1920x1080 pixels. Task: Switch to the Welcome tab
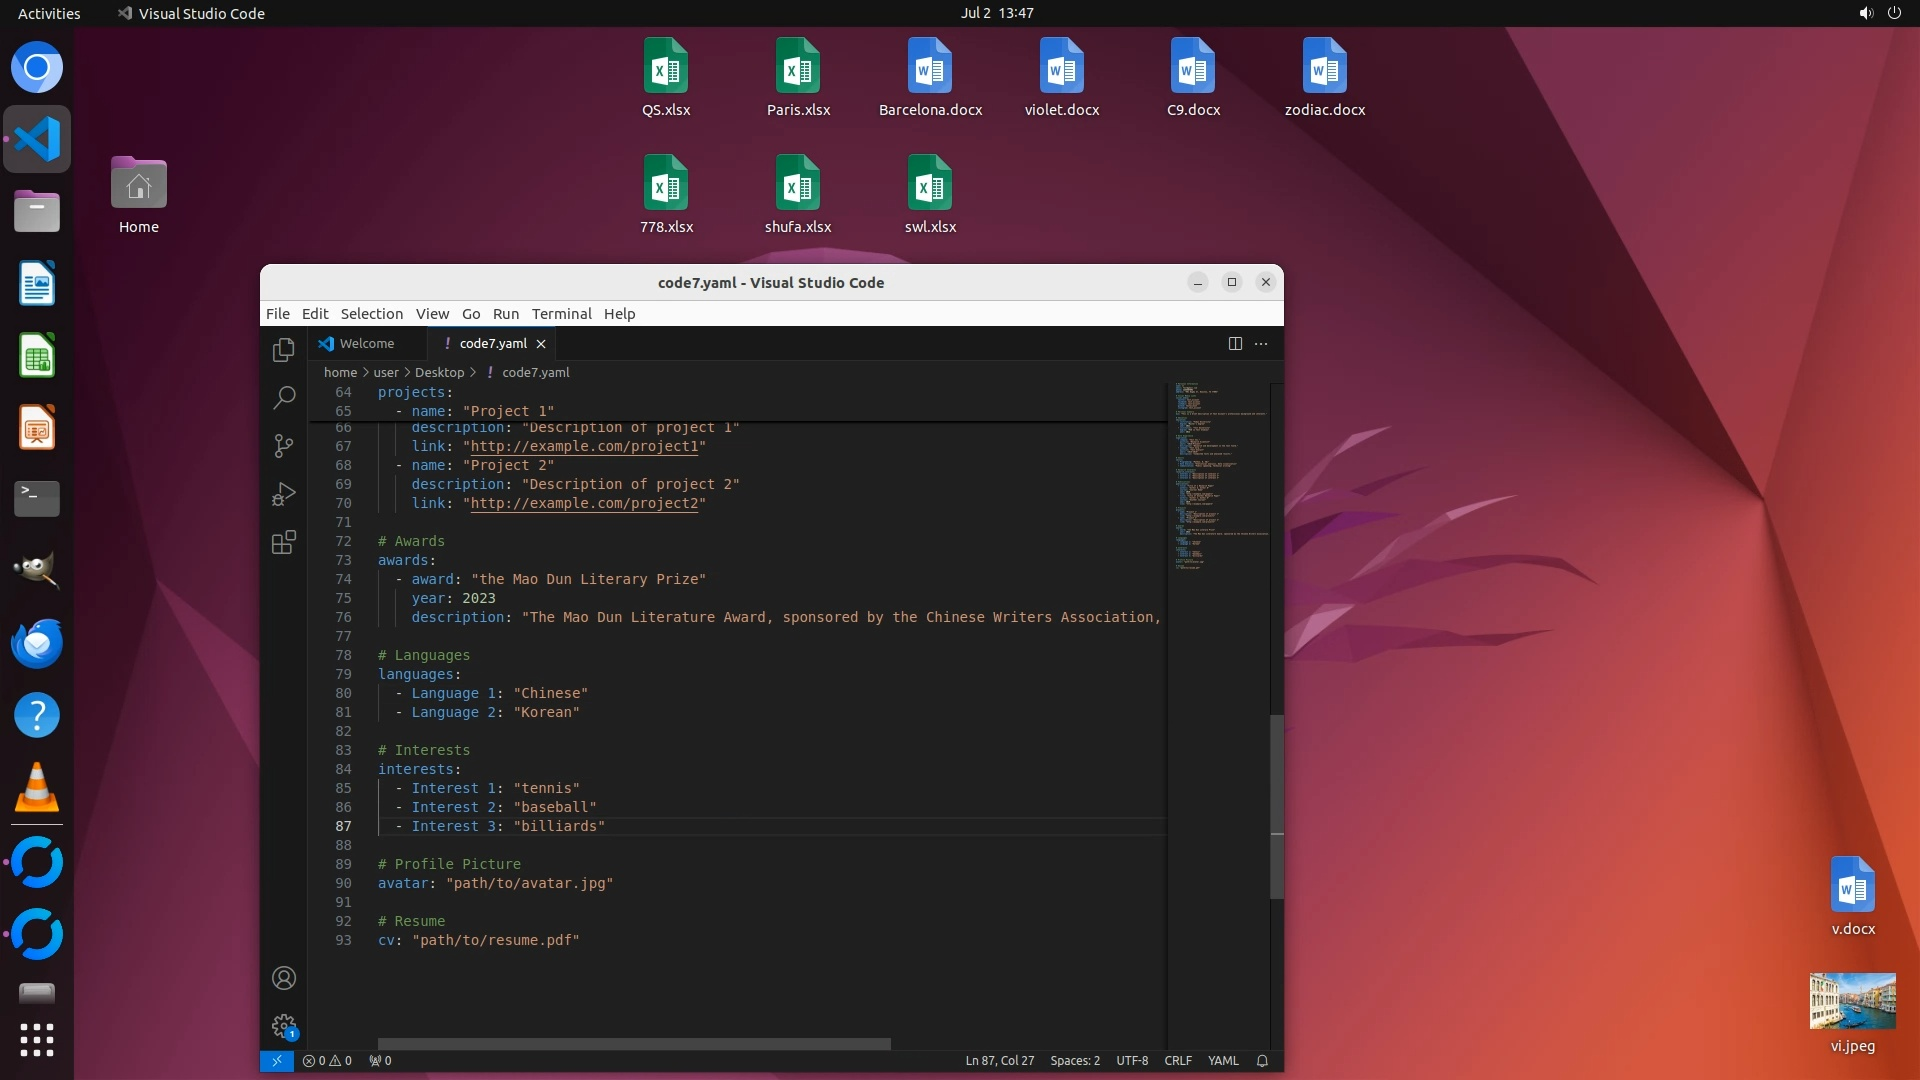pyautogui.click(x=366, y=343)
